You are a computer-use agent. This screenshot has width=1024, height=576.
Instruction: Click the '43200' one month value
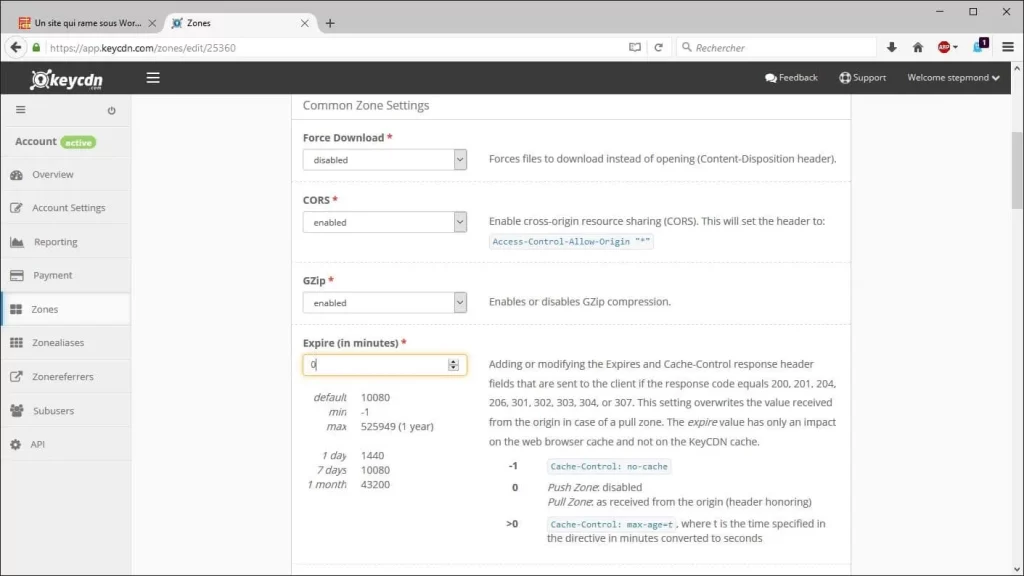[376, 485]
